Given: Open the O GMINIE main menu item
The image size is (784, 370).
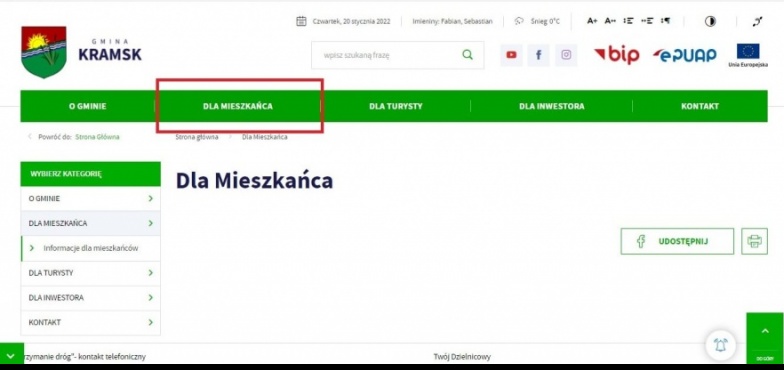Looking at the screenshot, I should click(88, 106).
